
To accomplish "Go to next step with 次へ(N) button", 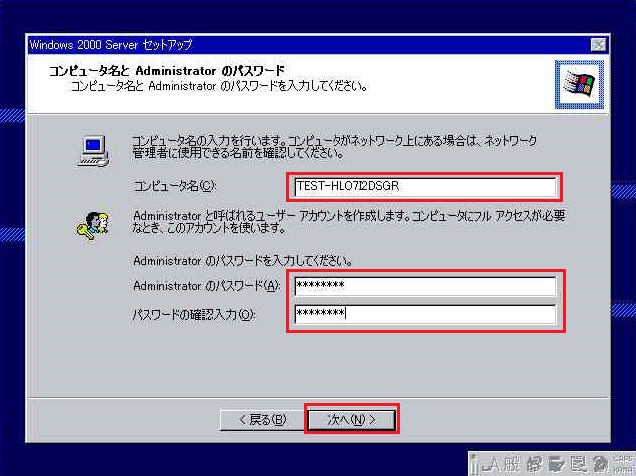I will pos(352,420).
